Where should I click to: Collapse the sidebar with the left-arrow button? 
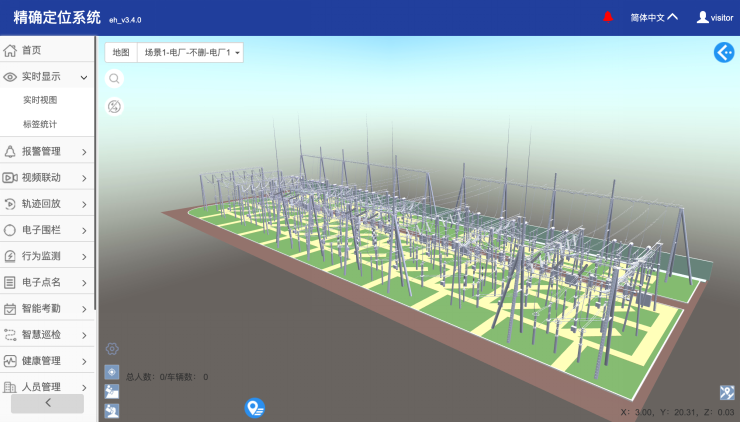[47, 403]
